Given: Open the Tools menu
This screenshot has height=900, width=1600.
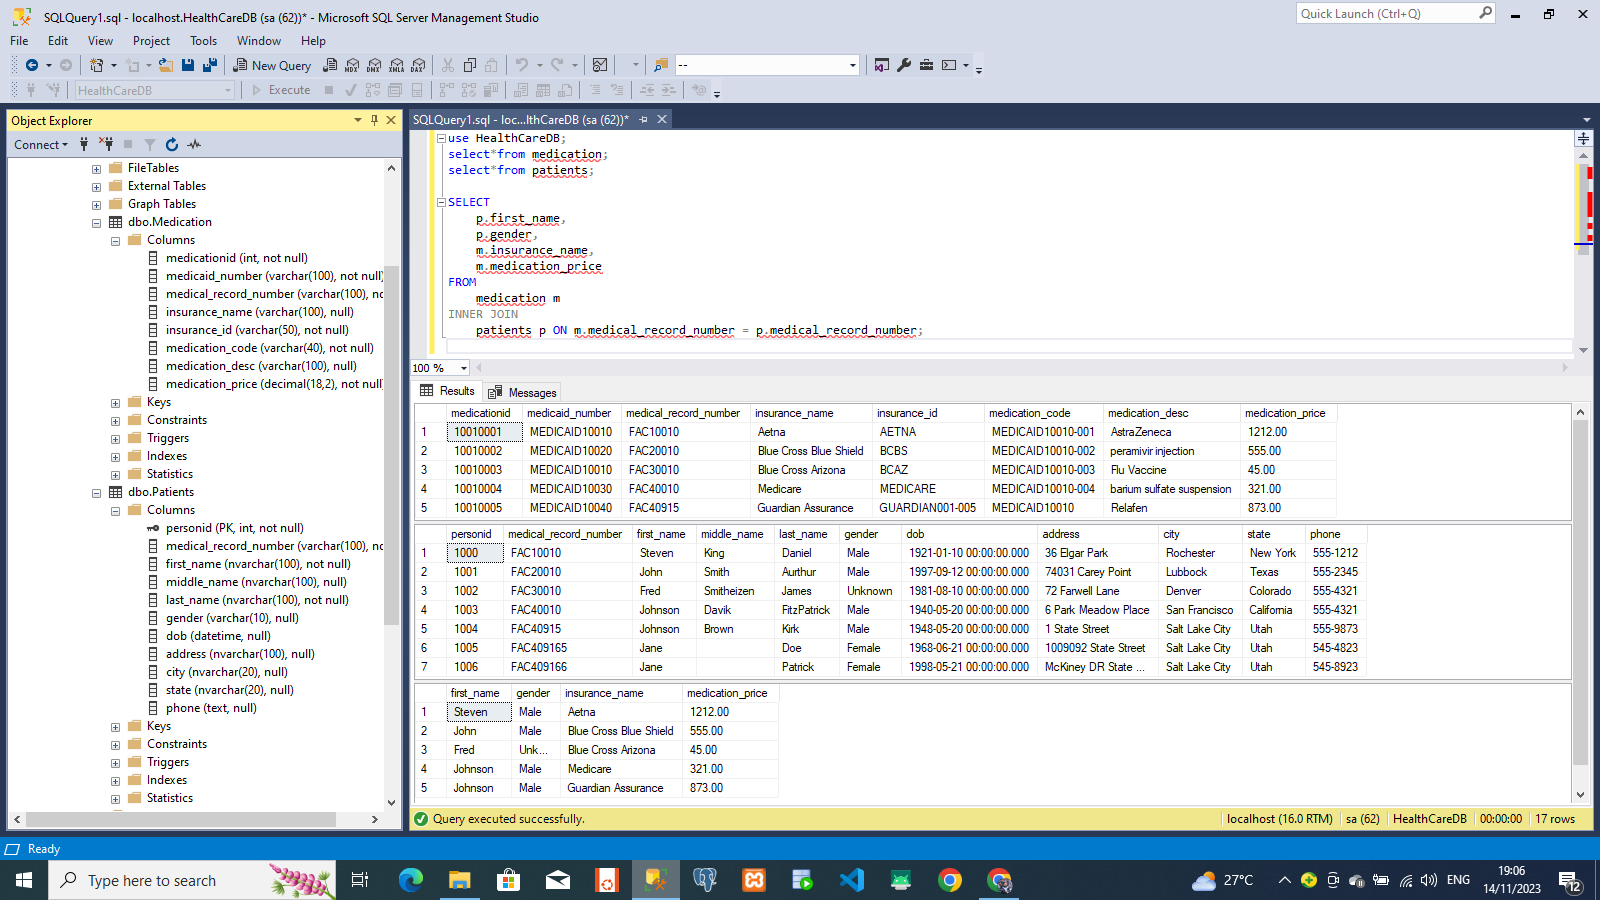Looking at the screenshot, I should 203,41.
